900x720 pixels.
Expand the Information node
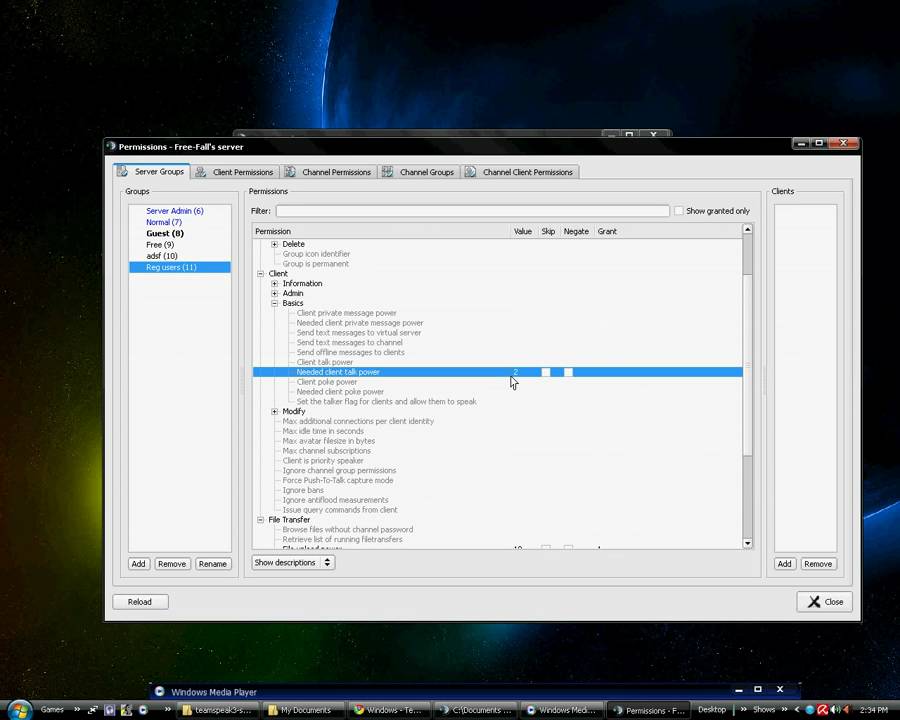[274, 284]
